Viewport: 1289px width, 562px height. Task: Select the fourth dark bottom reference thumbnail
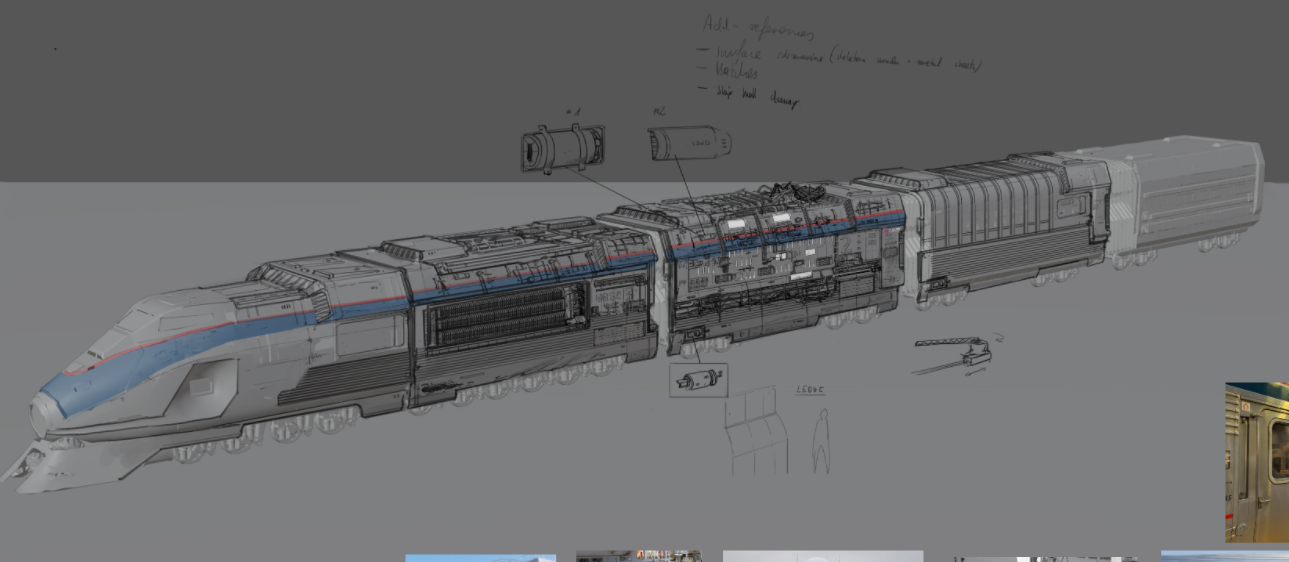(x=1044, y=558)
